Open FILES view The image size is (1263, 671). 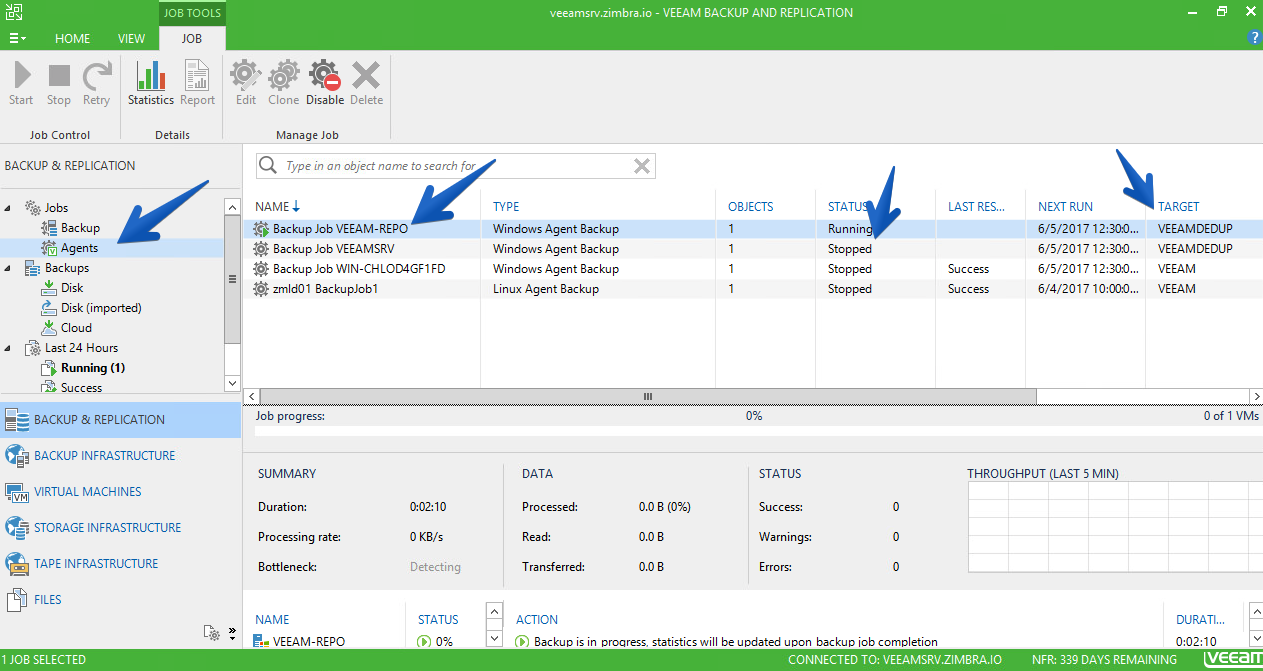[48, 600]
